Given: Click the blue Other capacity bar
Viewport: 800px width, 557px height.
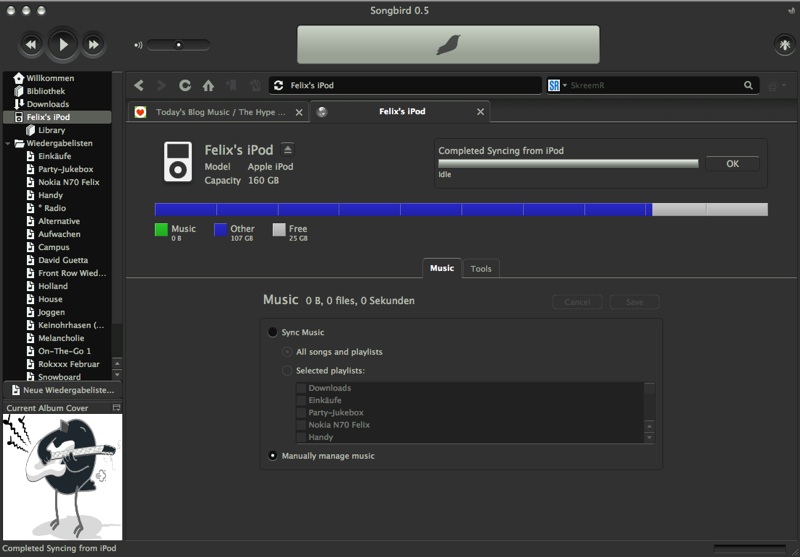Looking at the screenshot, I should 403,209.
